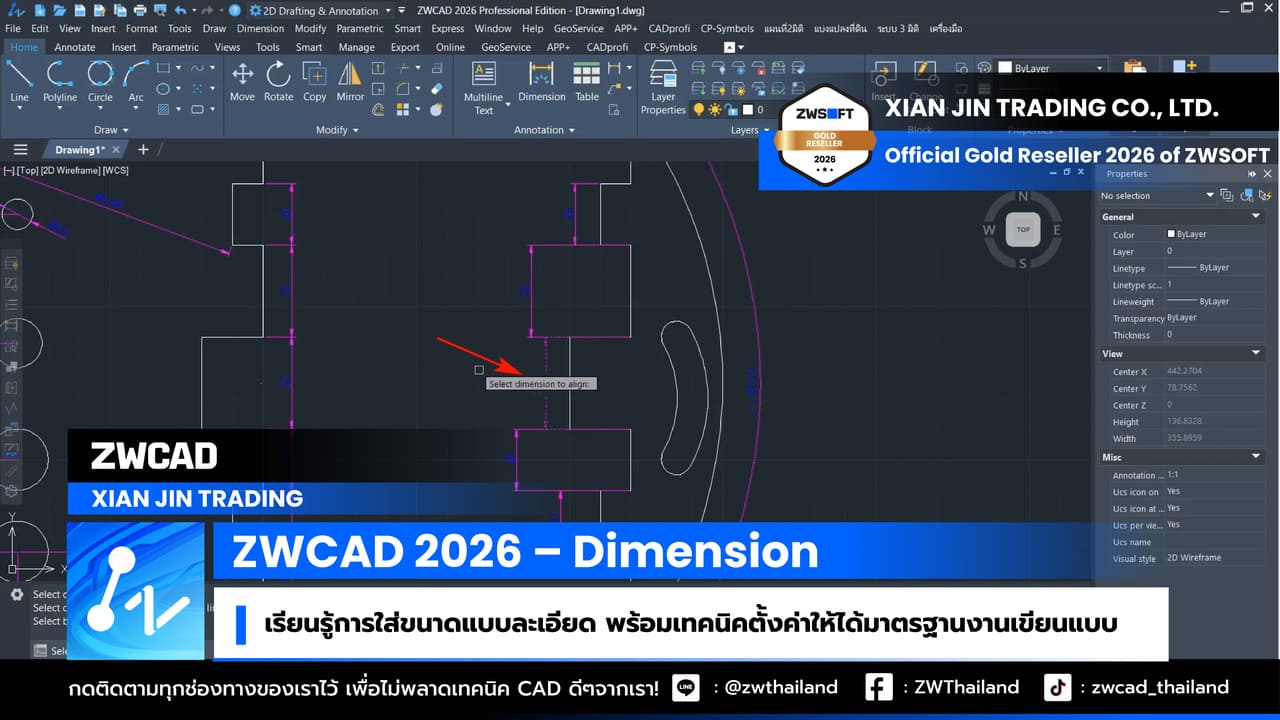Select the Drawing1* document tab
The image size is (1280, 720).
pos(86,150)
